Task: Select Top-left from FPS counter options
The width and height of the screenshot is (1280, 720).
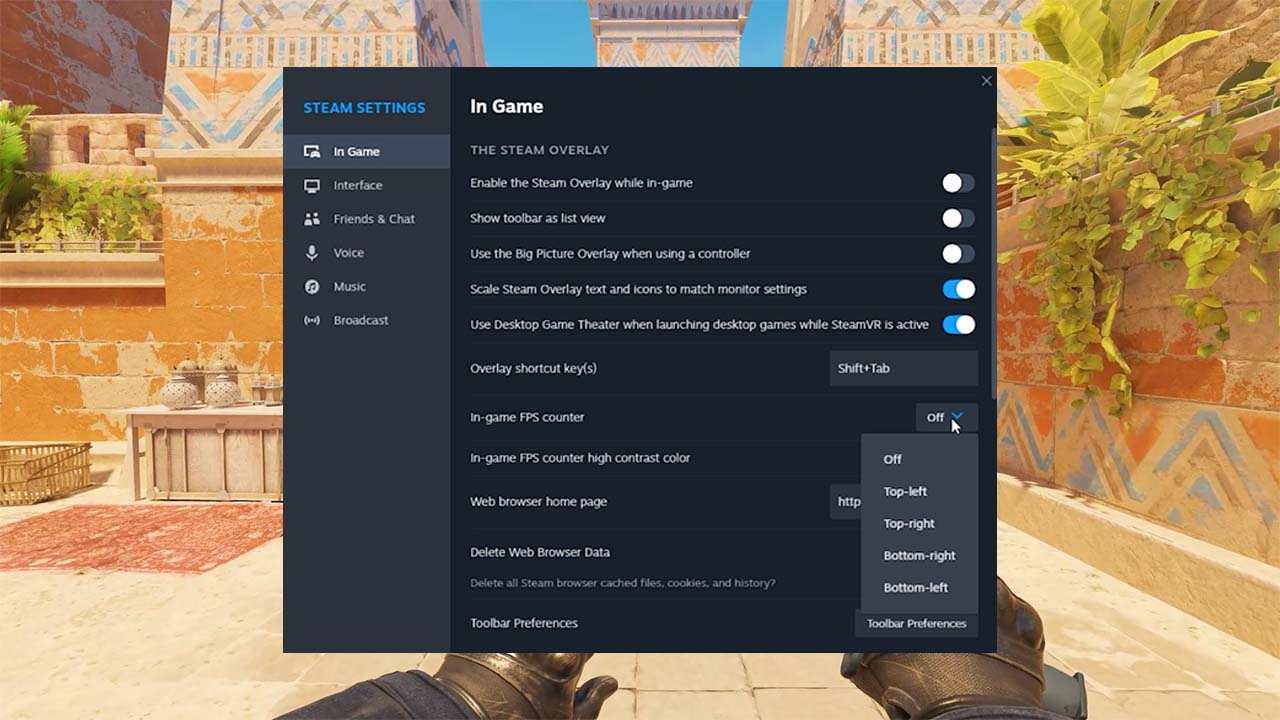Action: pos(905,491)
